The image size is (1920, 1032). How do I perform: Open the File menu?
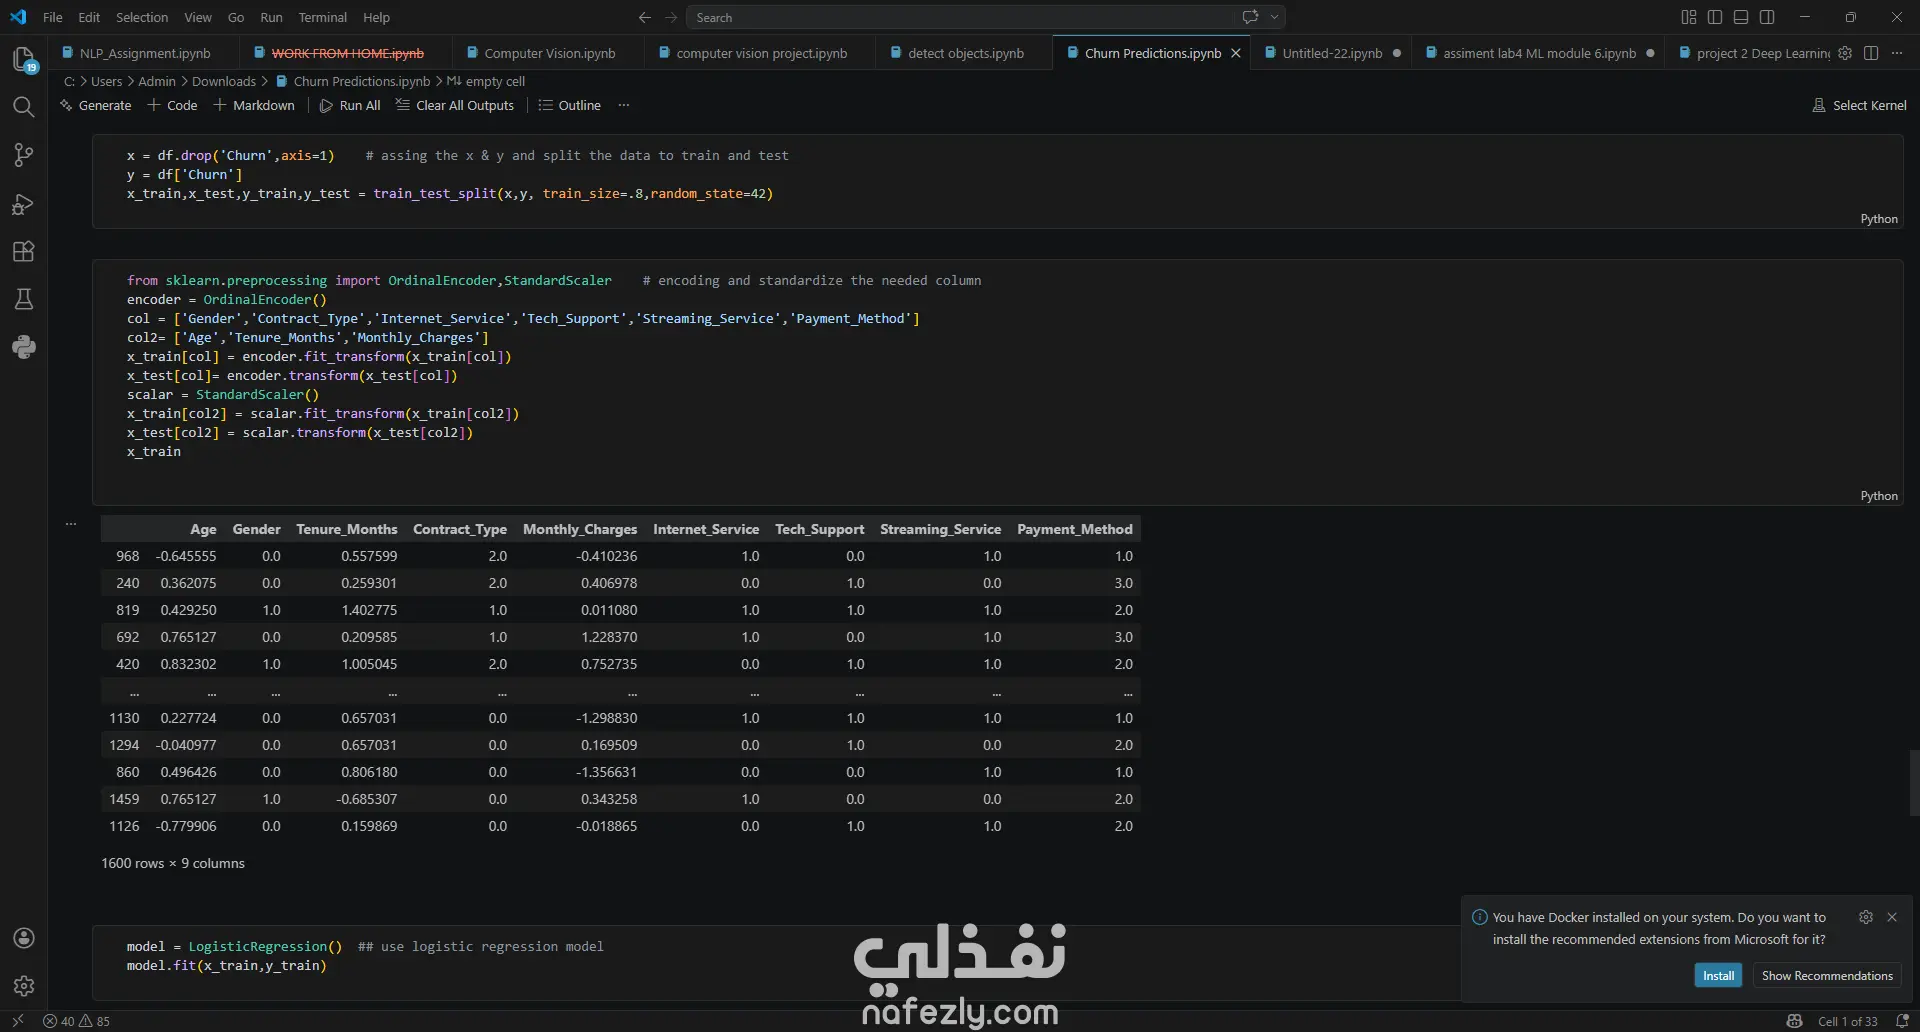click(x=53, y=17)
